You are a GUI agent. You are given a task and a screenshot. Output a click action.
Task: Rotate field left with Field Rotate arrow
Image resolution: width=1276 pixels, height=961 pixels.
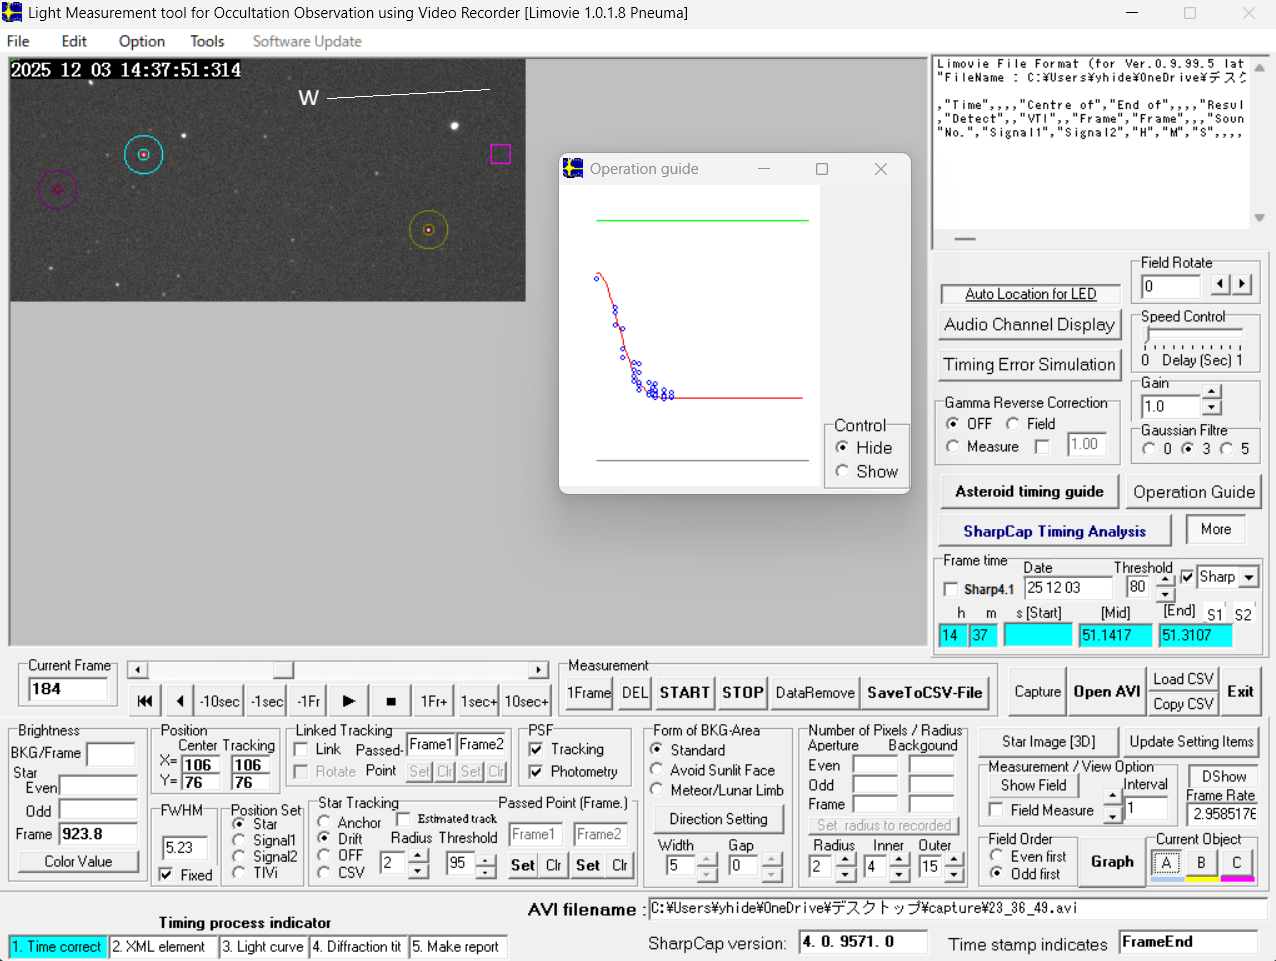(x=1220, y=284)
